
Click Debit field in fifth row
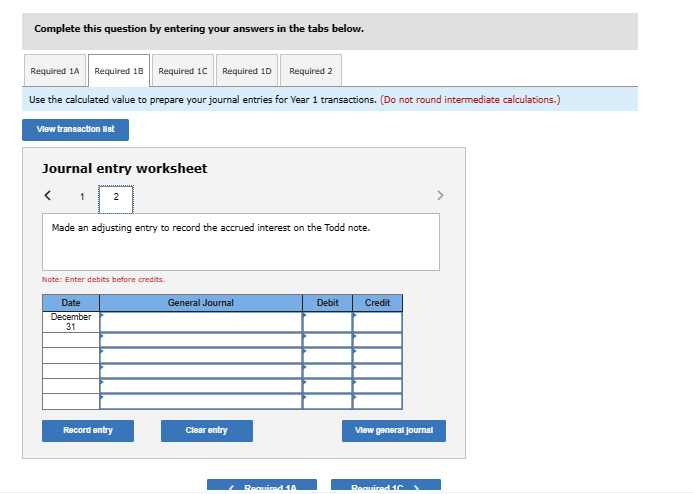coord(327,386)
